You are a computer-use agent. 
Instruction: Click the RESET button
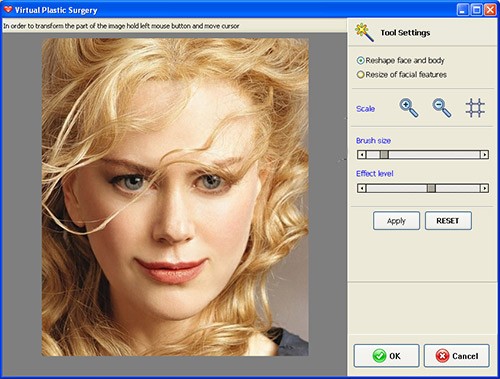pos(448,221)
